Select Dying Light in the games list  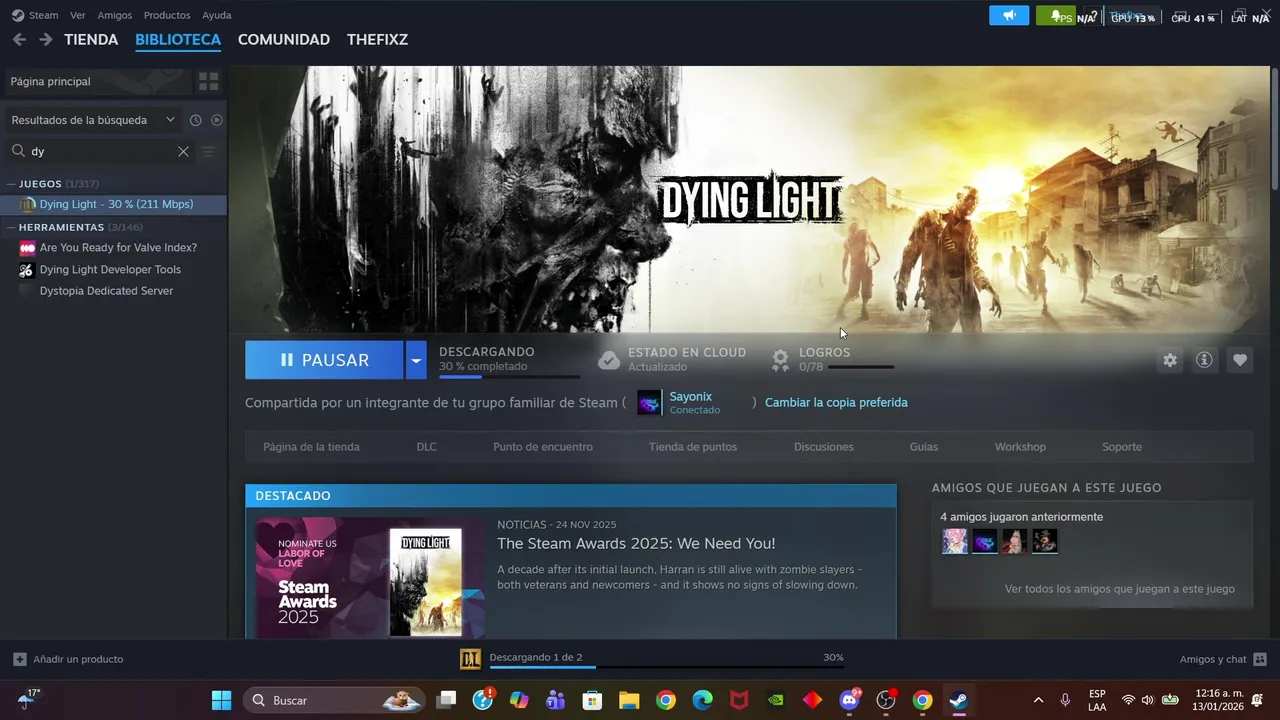[x=113, y=204]
